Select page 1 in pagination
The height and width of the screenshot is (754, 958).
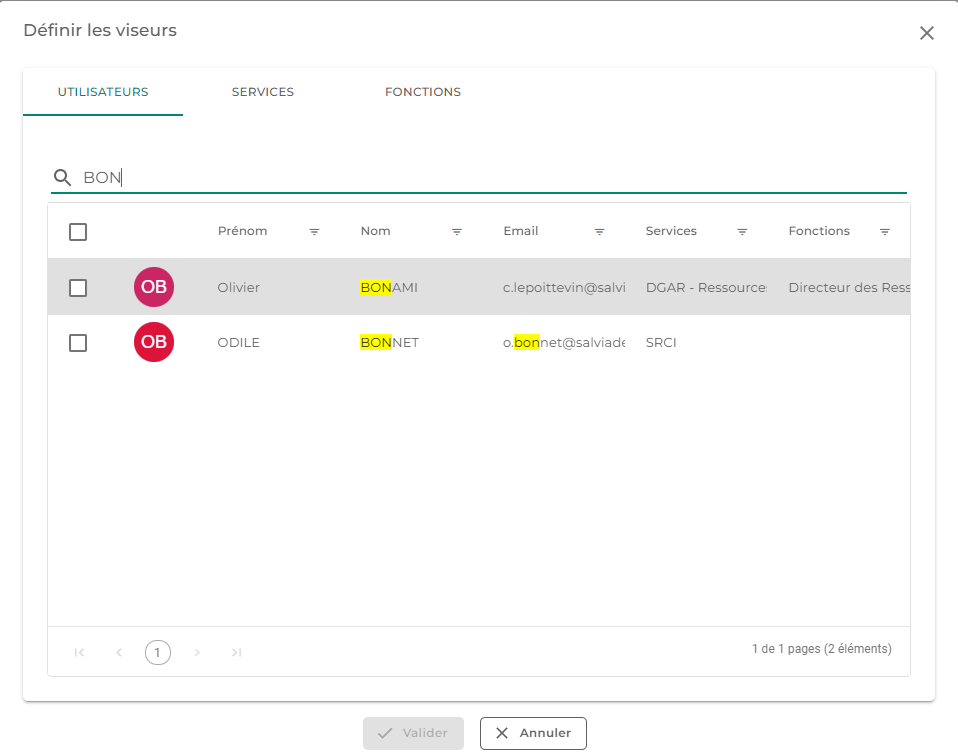pos(158,653)
